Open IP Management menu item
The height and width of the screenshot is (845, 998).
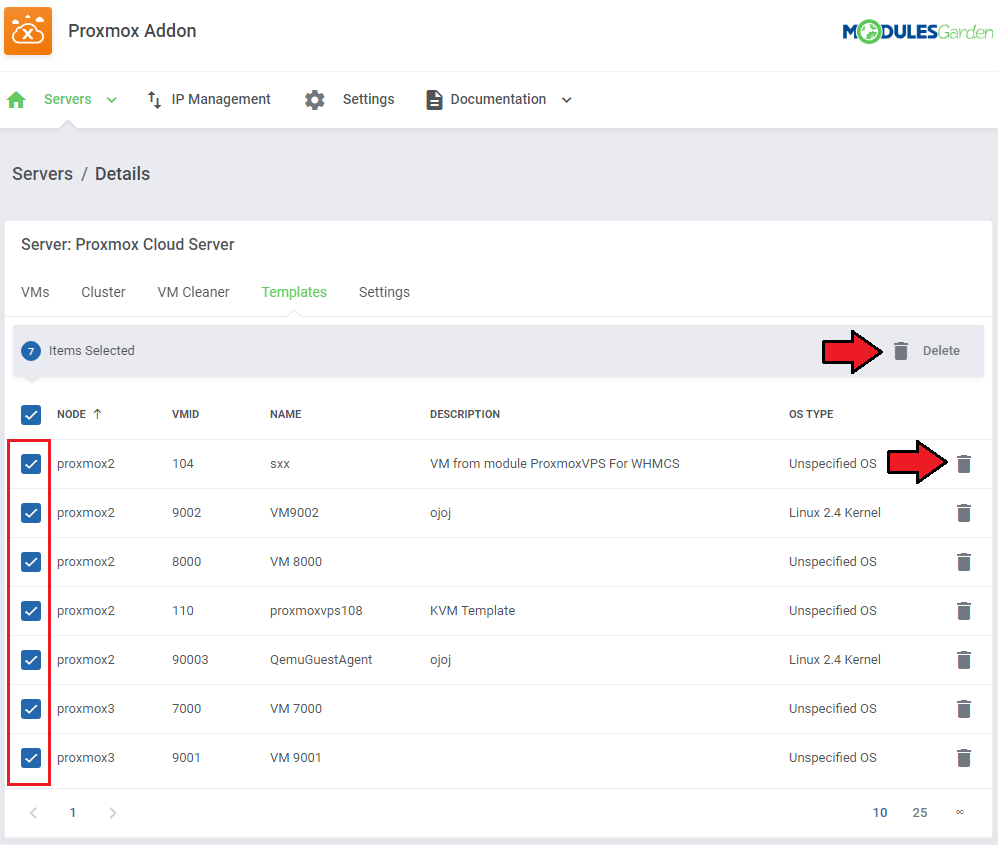point(221,99)
